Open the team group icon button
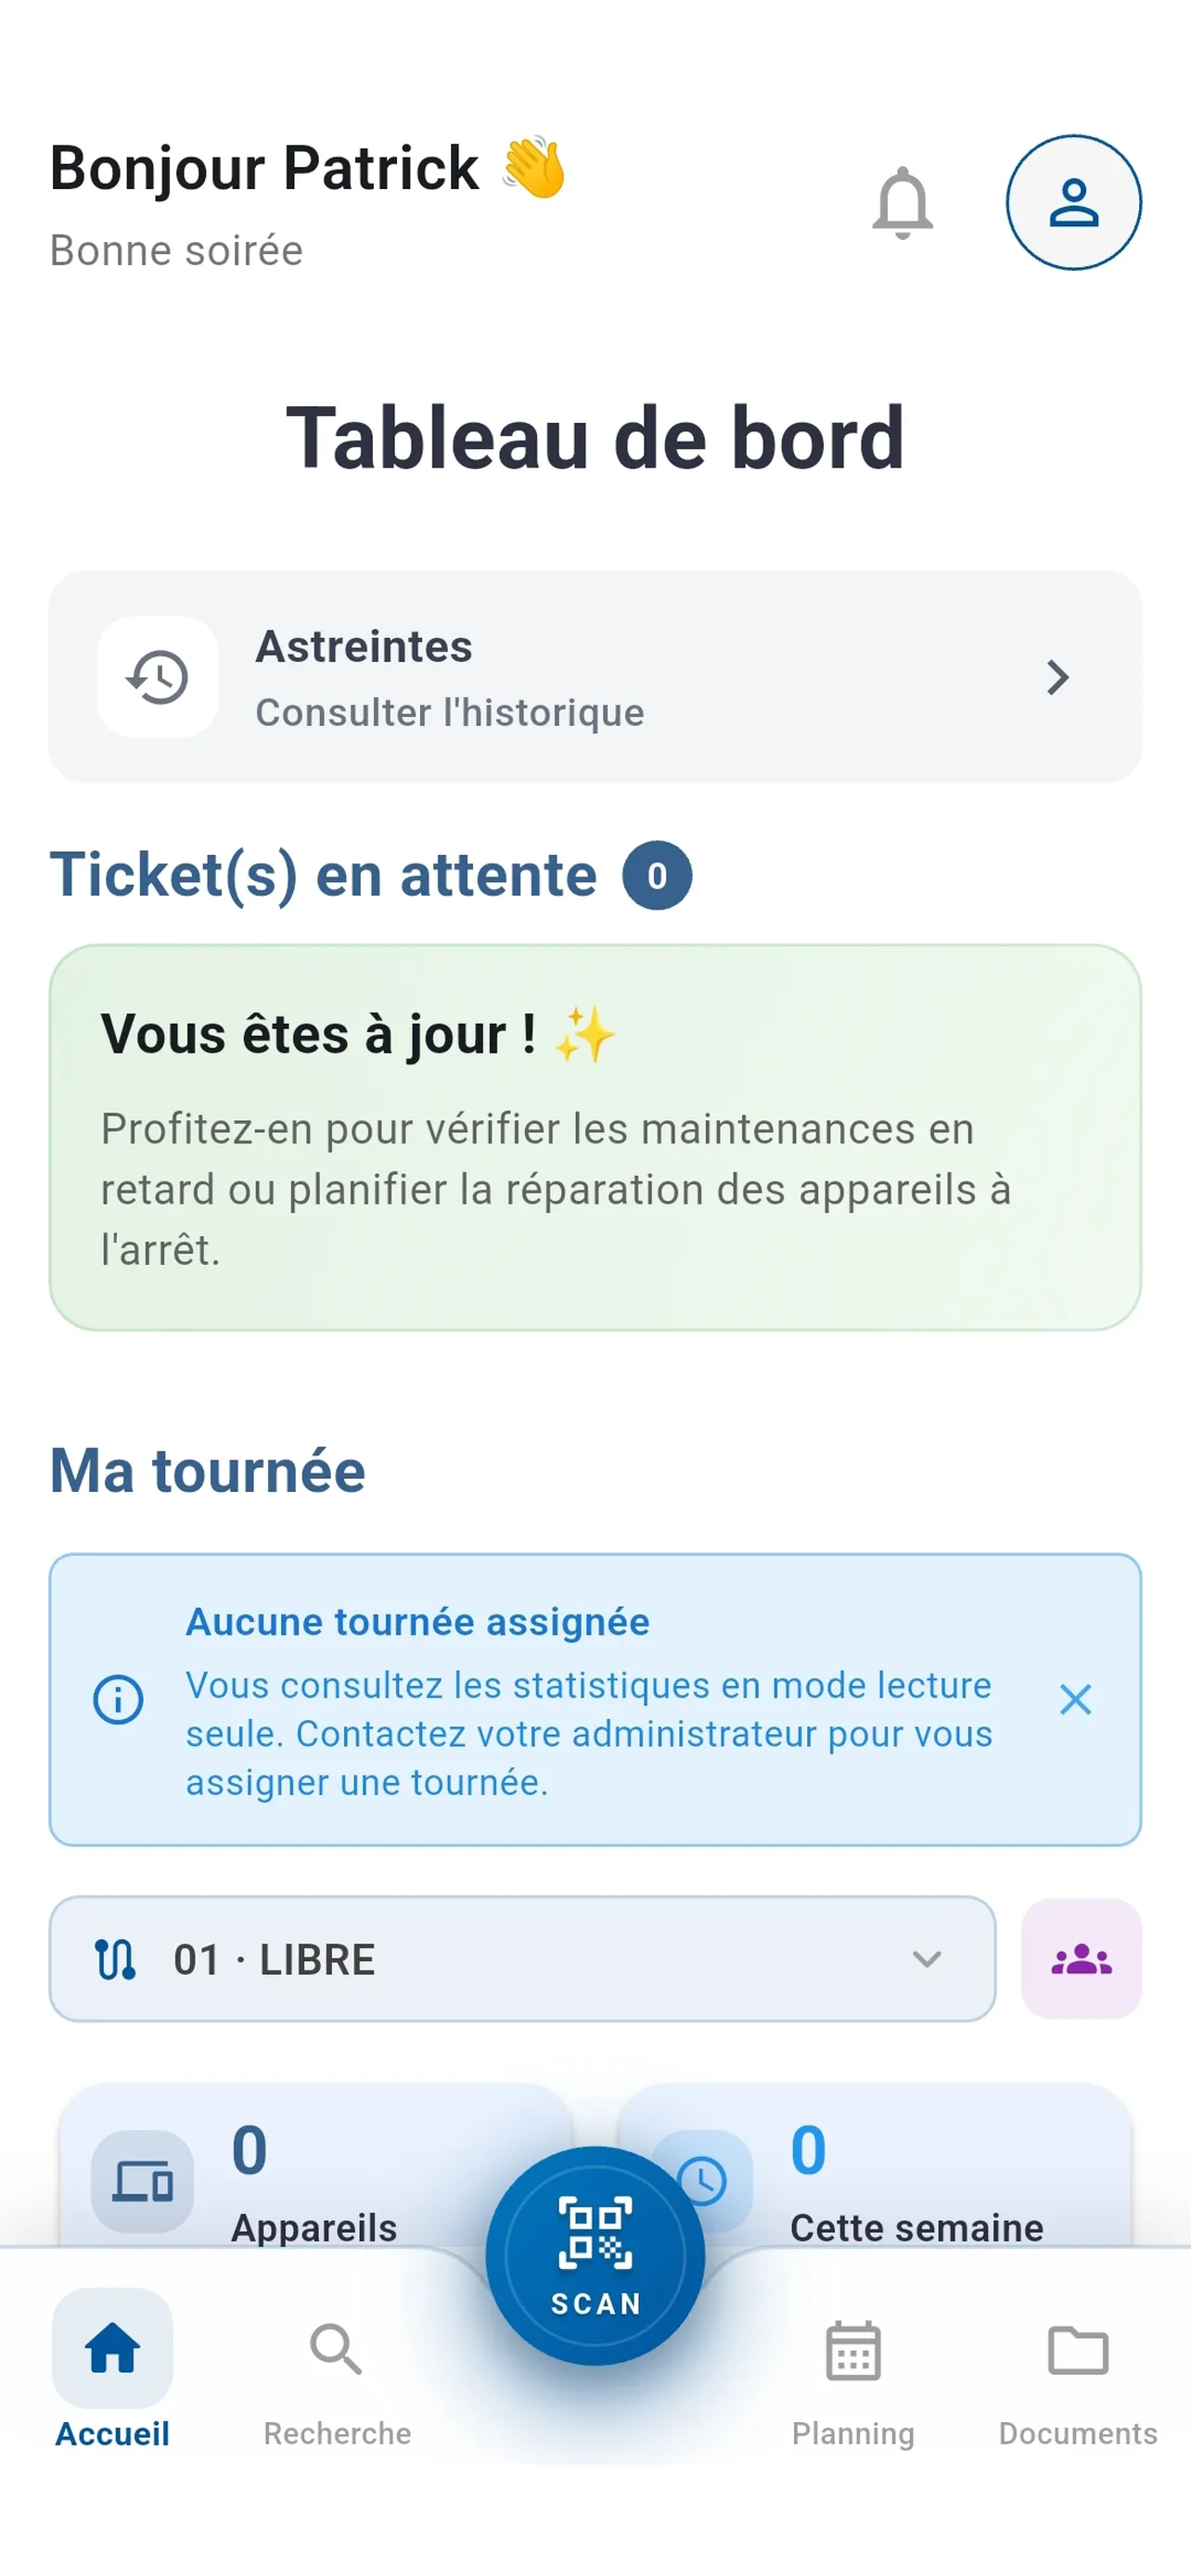The height and width of the screenshot is (2576, 1191). tap(1080, 1959)
